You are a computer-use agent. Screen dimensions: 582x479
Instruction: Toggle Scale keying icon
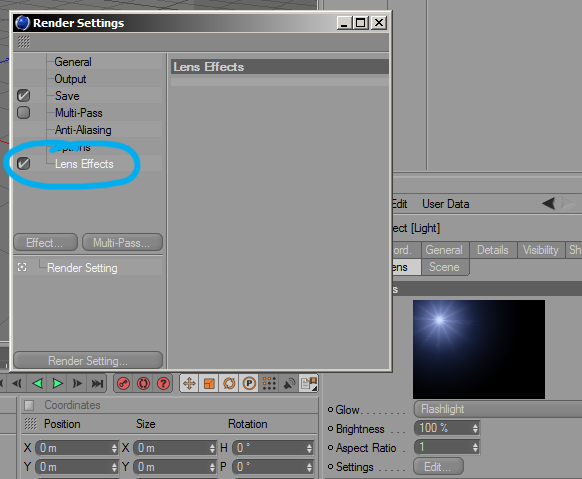[x=209, y=383]
